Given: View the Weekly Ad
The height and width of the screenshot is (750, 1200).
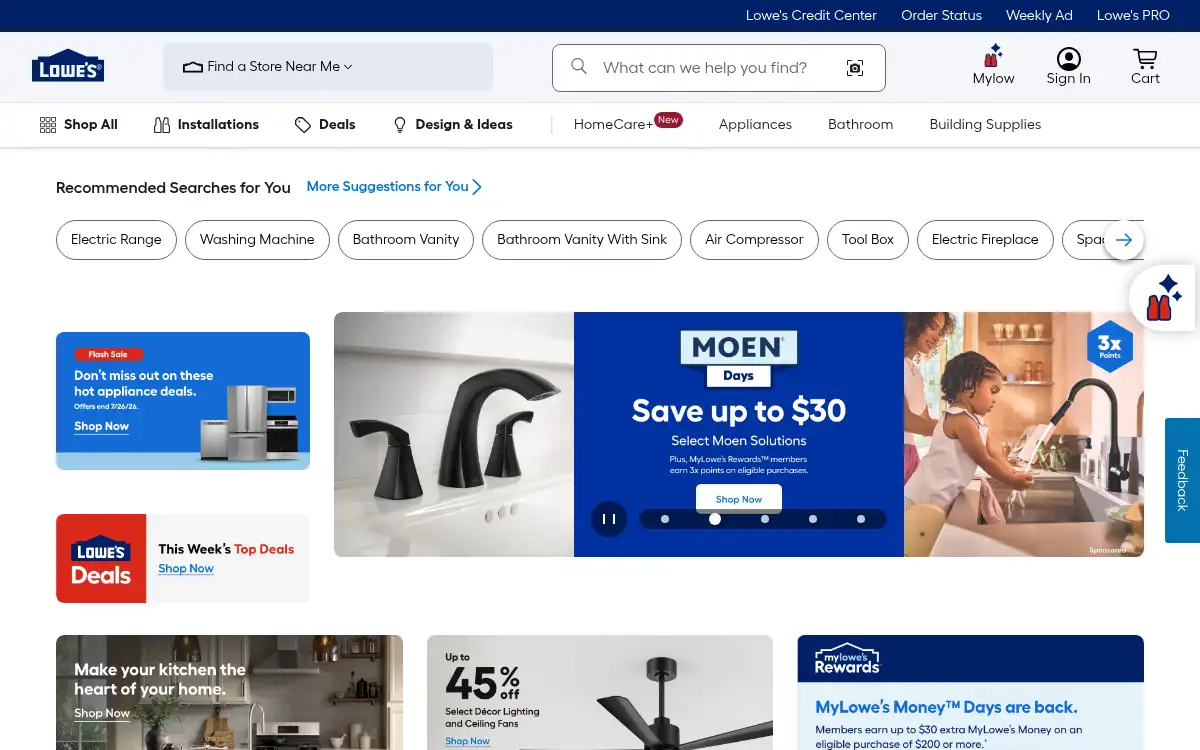Looking at the screenshot, I should (x=1039, y=16).
